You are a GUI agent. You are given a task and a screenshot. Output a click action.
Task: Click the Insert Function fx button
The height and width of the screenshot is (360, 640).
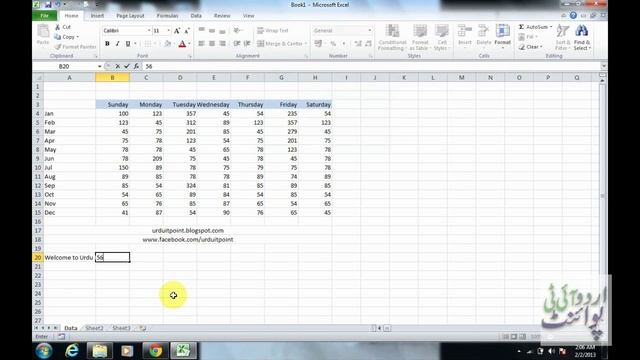tap(136, 66)
